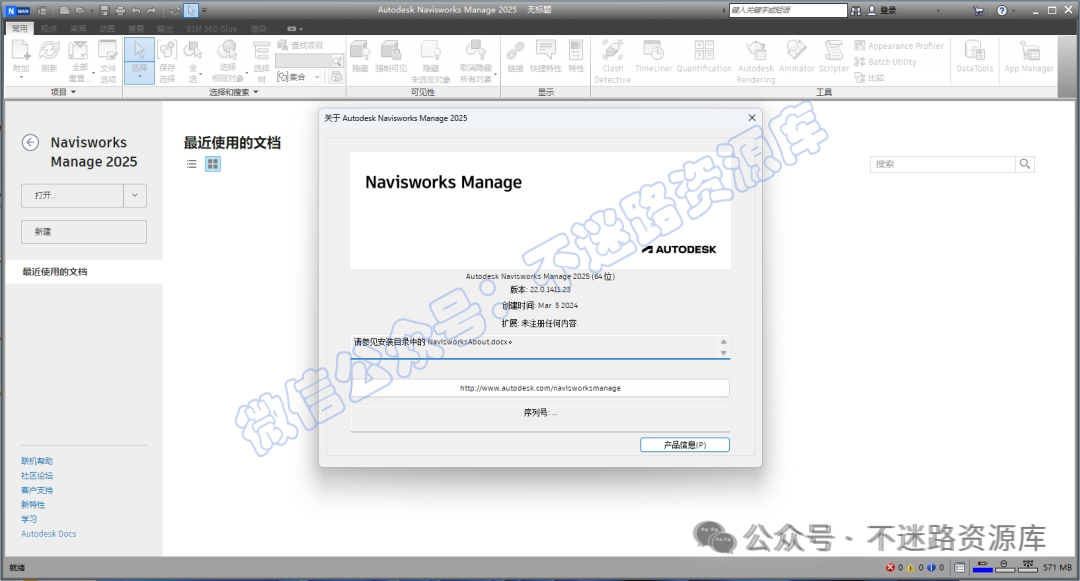1080x581 pixels.
Task: Select the 输出 ribbon tab
Action: pyautogui.click(x=165, y=29)
